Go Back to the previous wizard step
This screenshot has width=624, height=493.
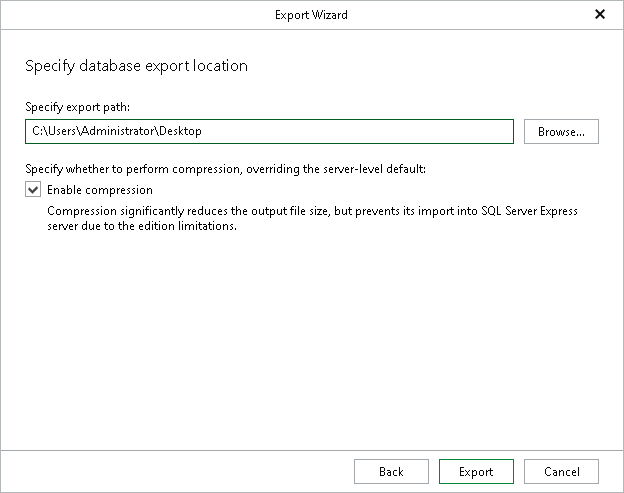tap(391, 472)
